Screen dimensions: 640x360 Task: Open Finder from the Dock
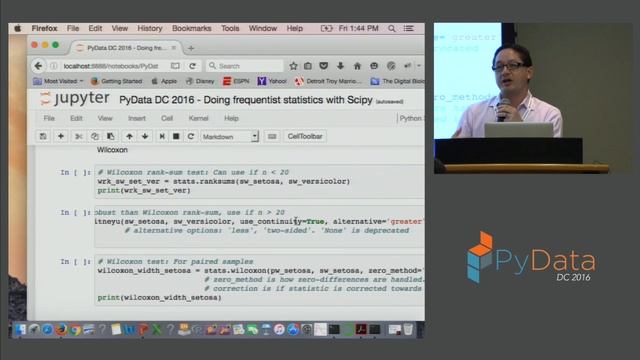click(20, 329)
